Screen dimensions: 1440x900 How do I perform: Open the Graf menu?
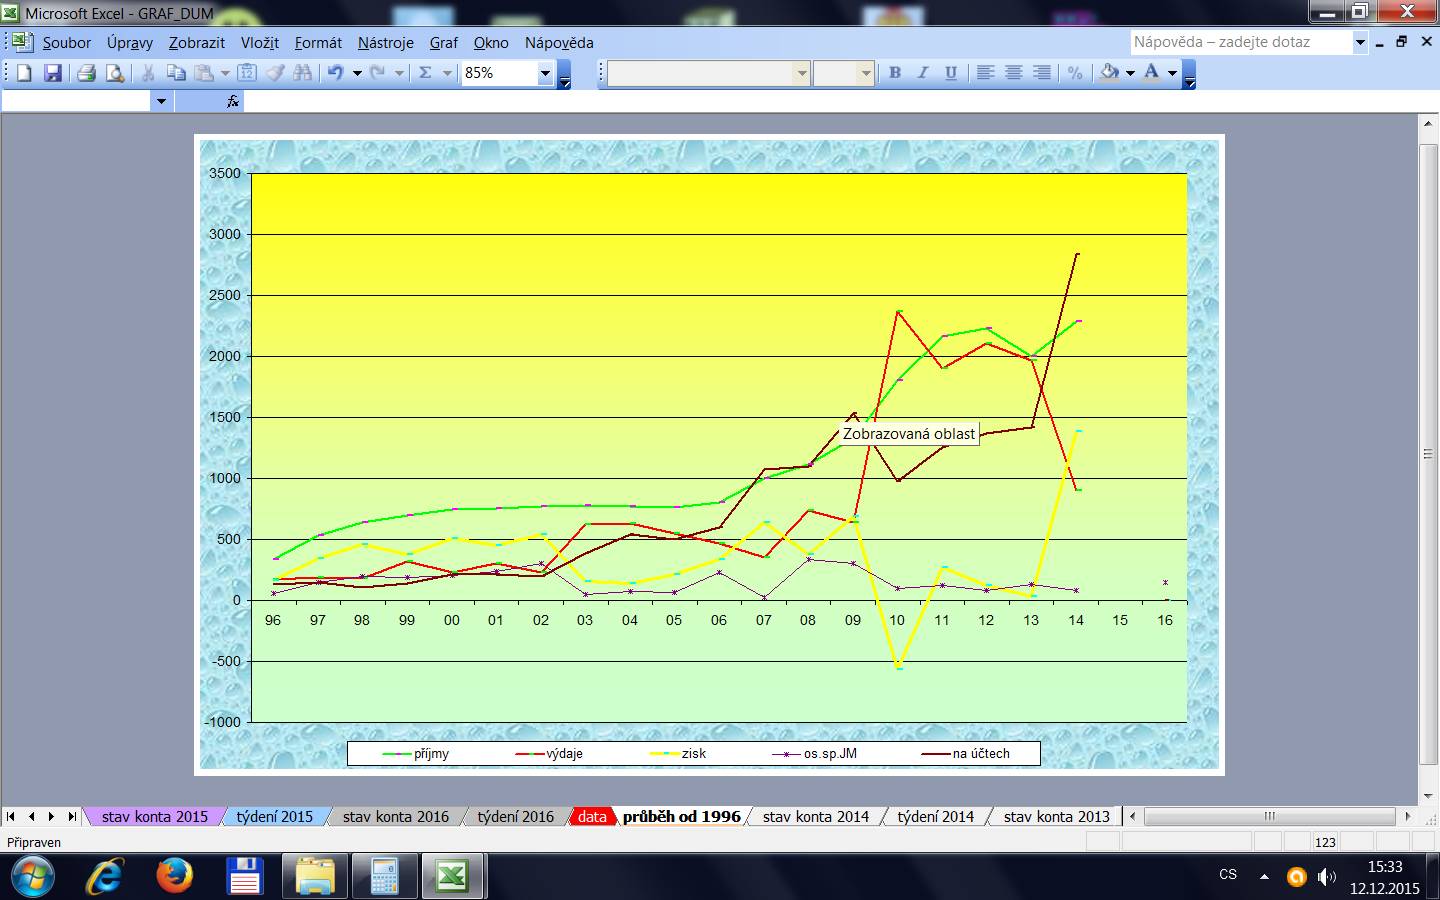tap(444, 43)
